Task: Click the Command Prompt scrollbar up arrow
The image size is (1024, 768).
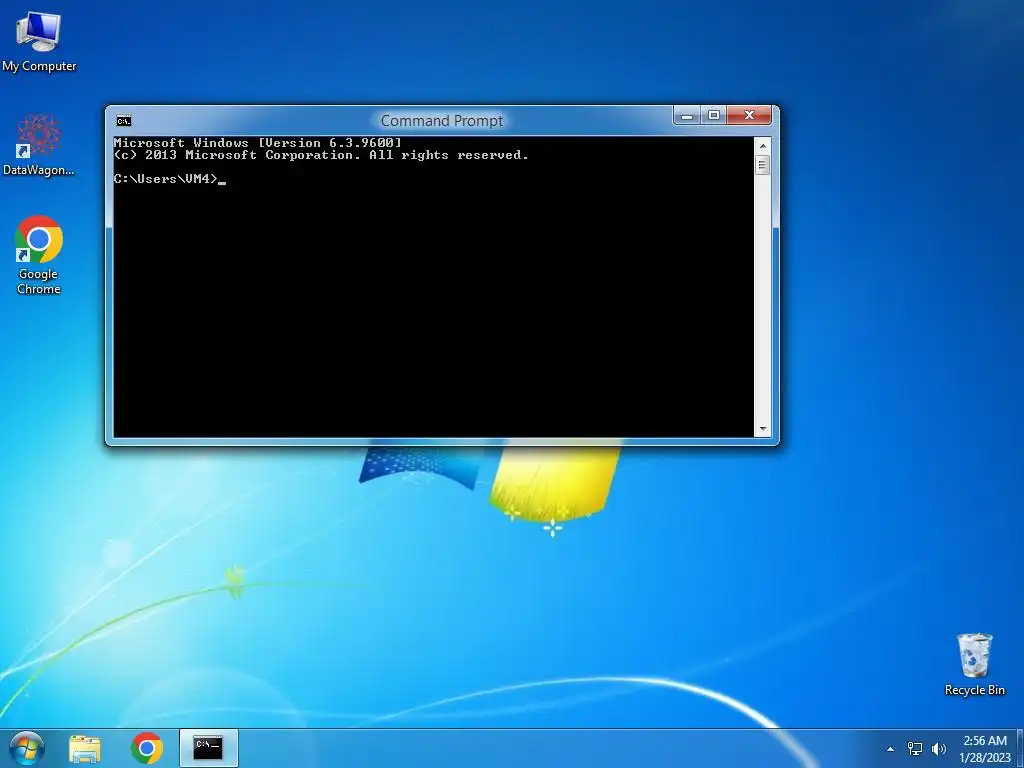Action: coord(762,146)
